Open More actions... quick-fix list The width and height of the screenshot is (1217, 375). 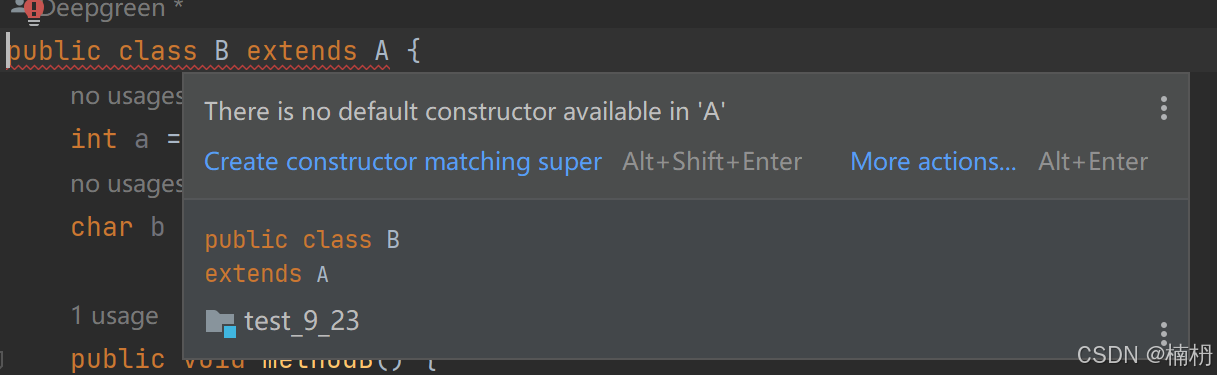[x=933, y=161]
